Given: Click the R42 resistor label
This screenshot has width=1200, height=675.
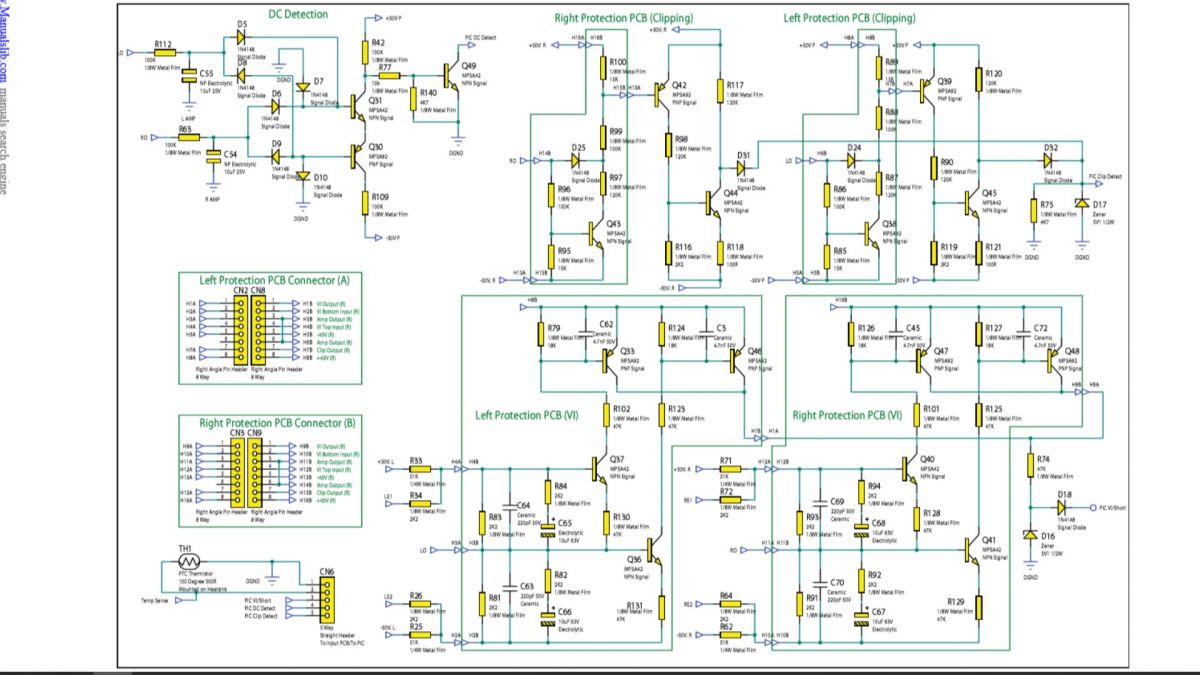Looking at the screenshot, I should click(x=378, y=43).
